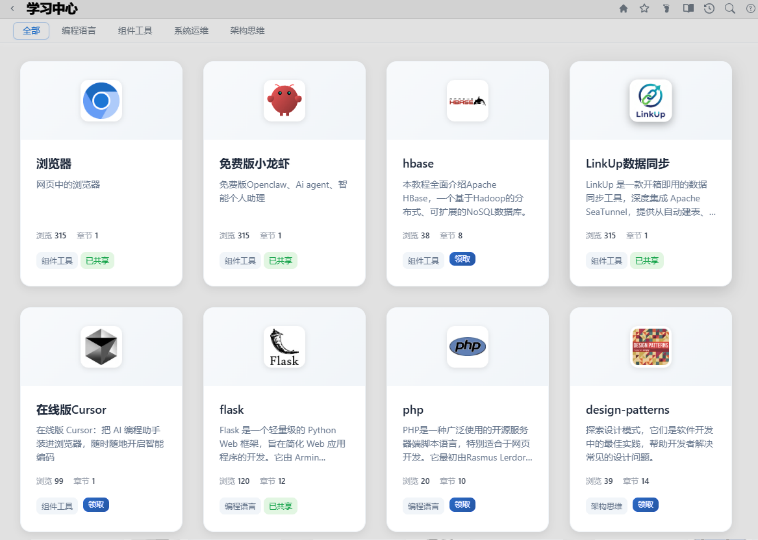Screen dimensions: 758x540
Task: Click 组件工具 tag on 在线版Cursor card
Action: click(x=57, y=506)
